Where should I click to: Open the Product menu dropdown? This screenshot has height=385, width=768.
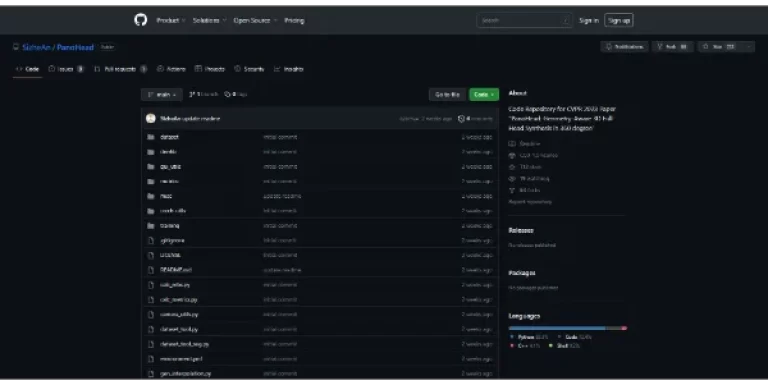coord(170,21)
